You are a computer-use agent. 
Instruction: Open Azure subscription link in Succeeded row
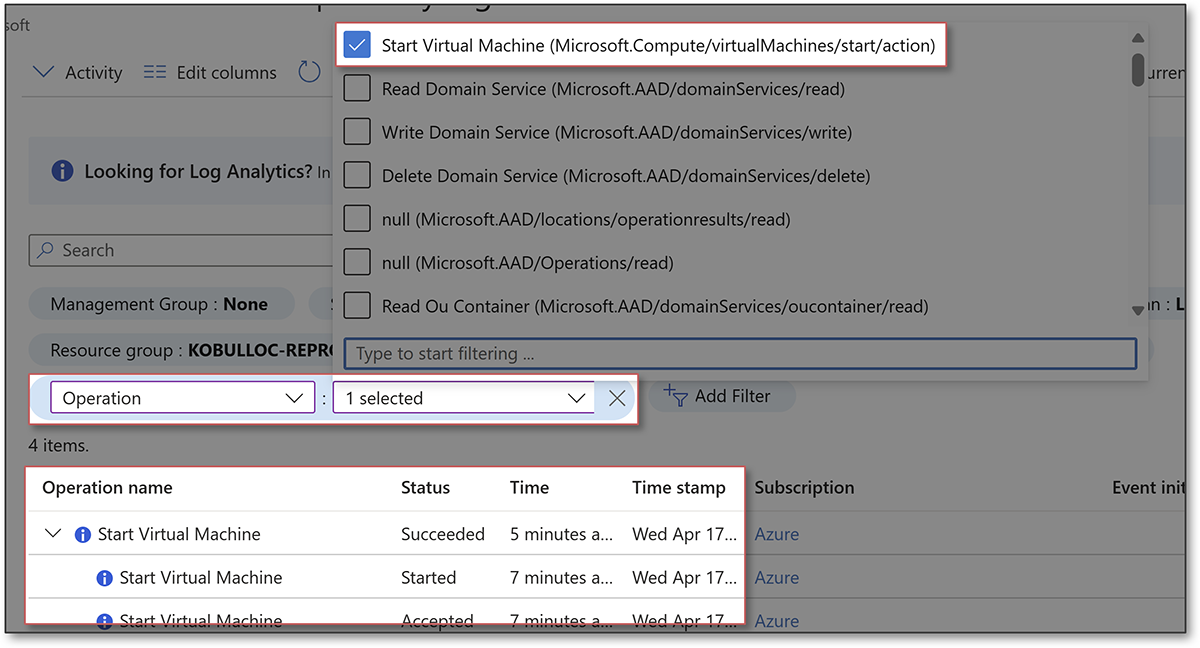coord(777,534)
